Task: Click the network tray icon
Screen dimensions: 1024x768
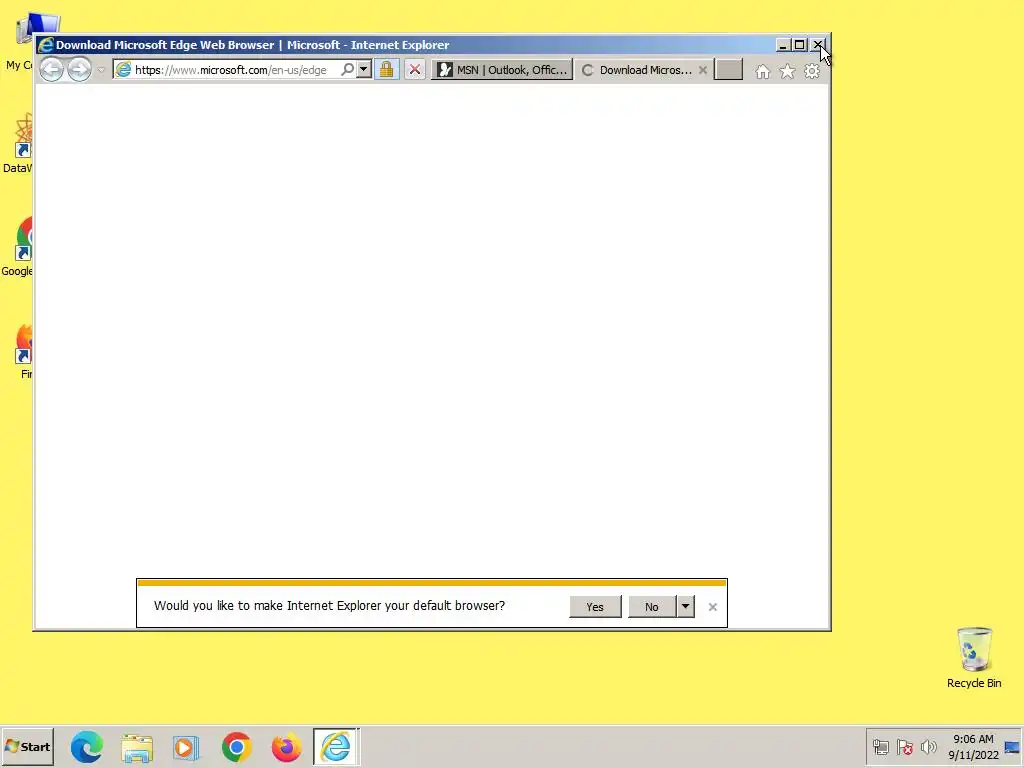Action: click(x=881, y=746)
